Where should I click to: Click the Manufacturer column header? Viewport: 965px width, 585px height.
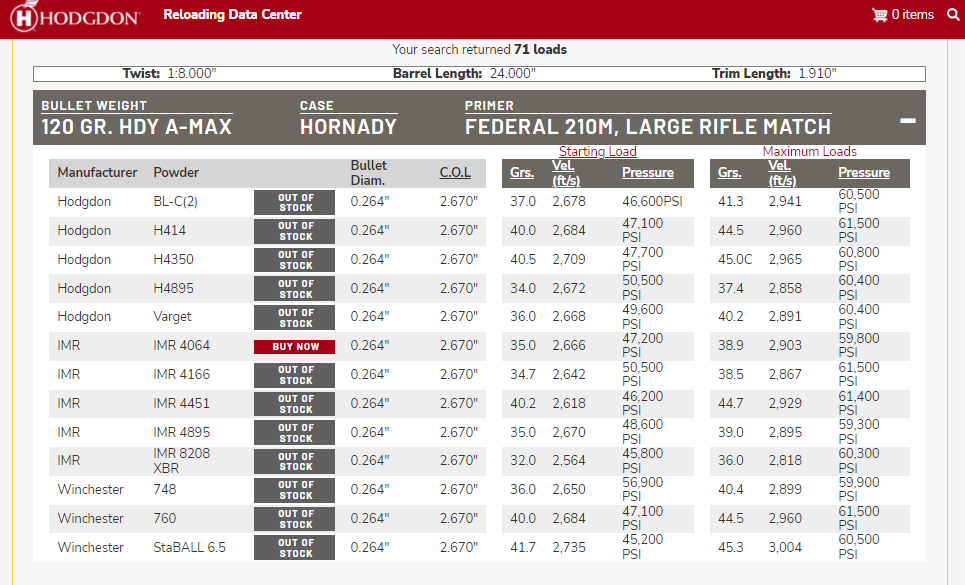[97, 173]
